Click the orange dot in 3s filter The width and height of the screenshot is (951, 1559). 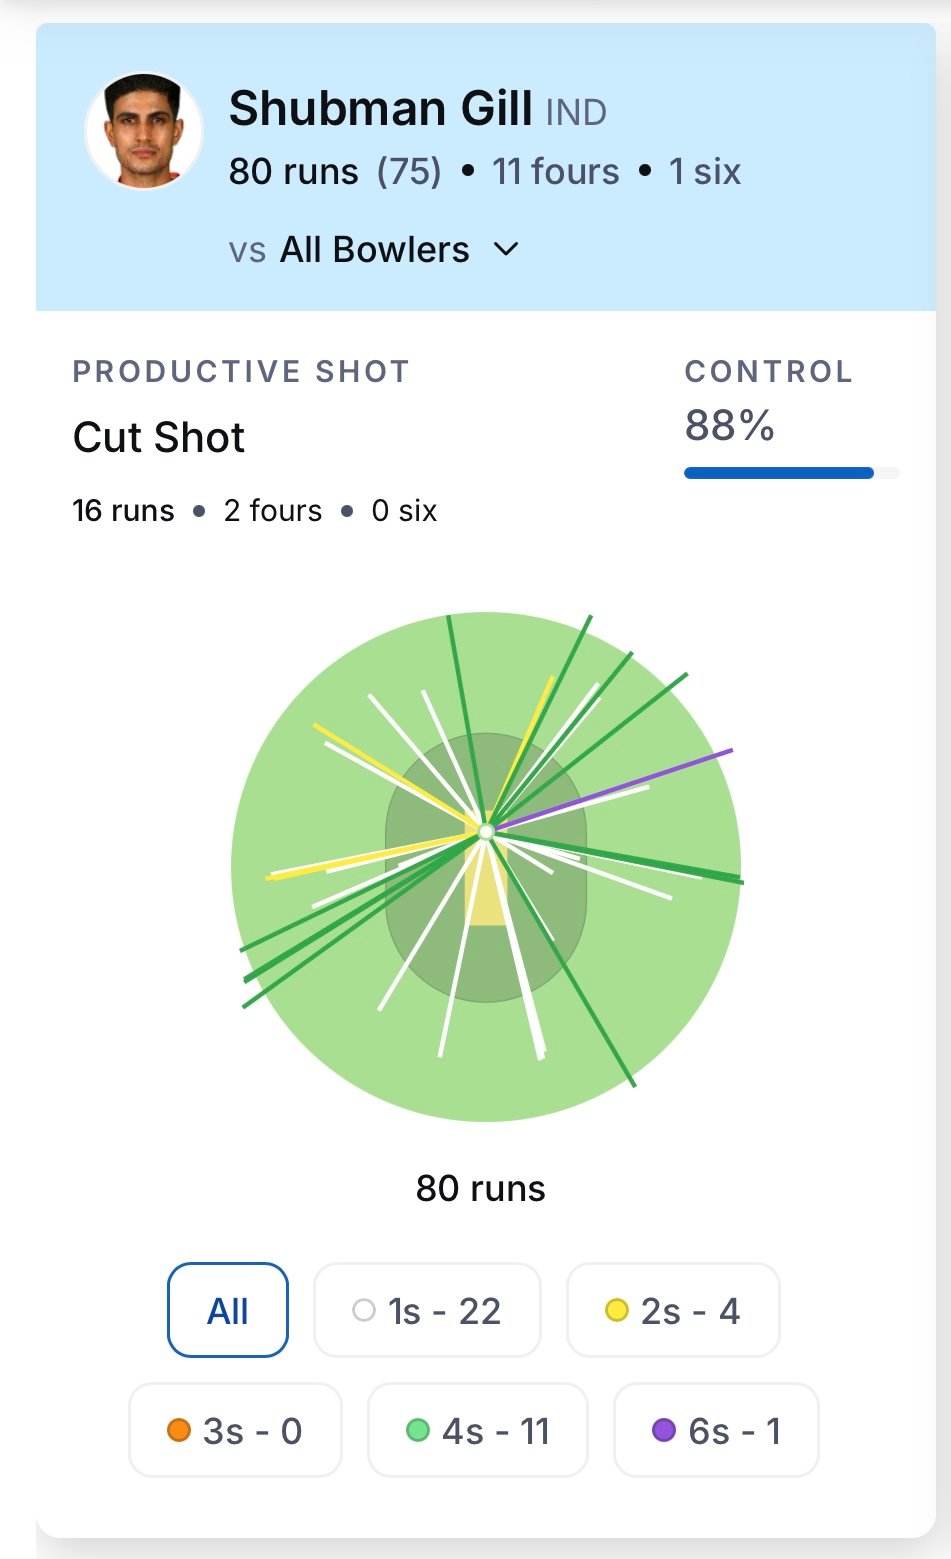pyautogui.click(x=179, y=1430)
